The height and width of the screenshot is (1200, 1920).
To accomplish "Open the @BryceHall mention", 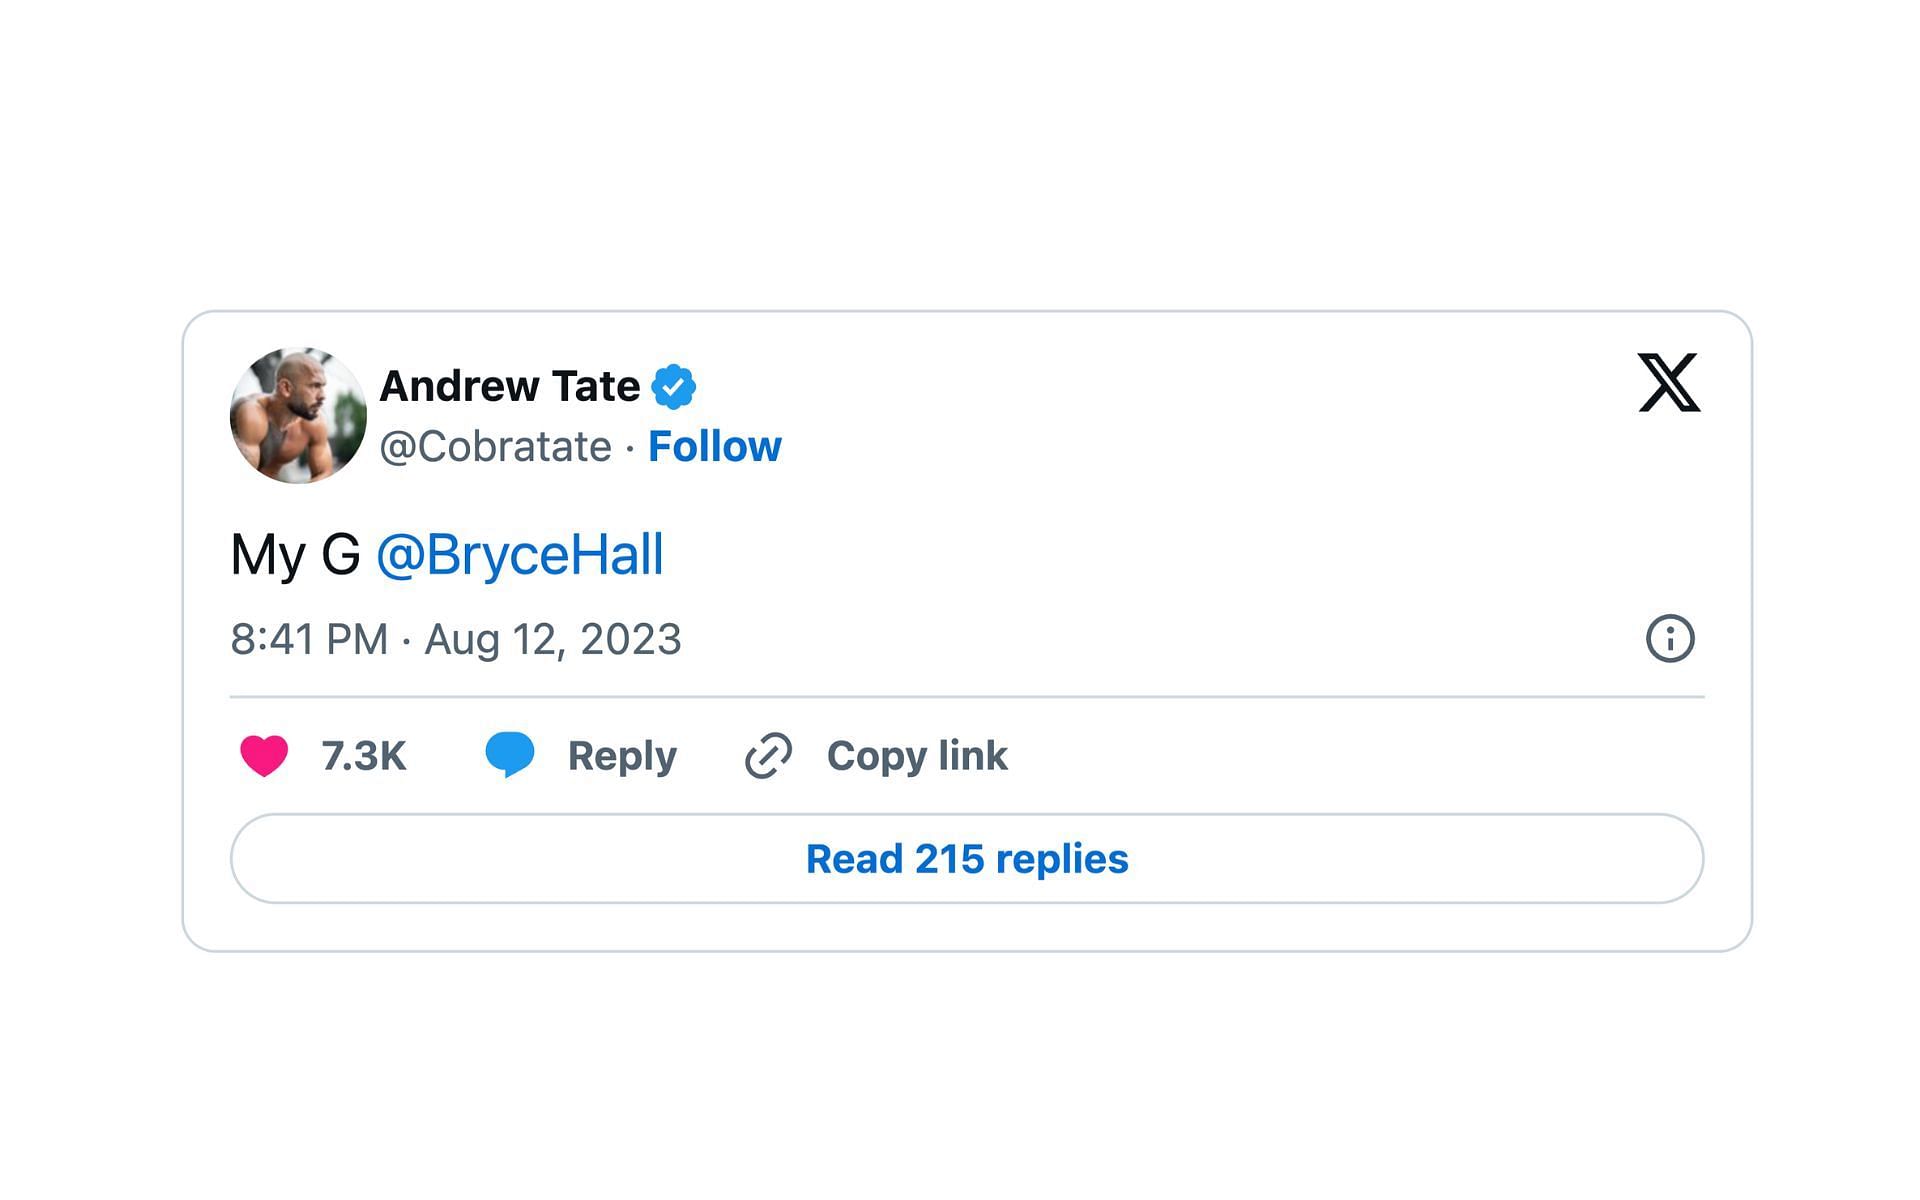I will [x=519, y=554].
